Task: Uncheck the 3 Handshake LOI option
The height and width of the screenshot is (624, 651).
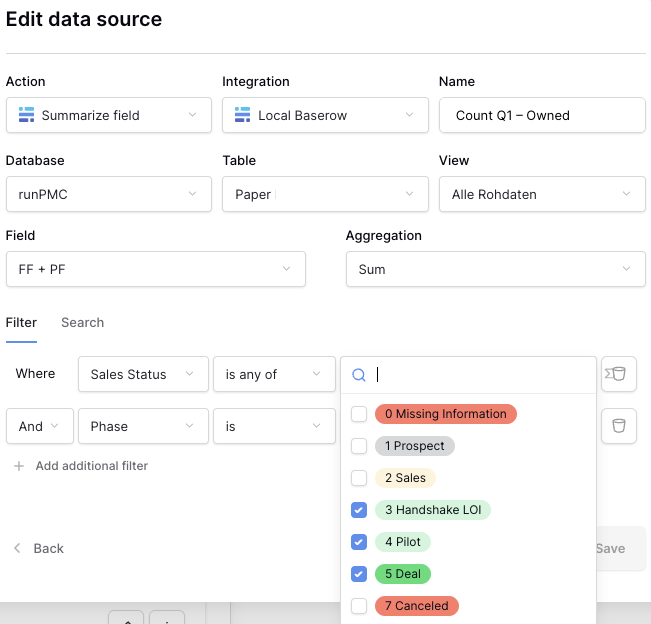Action: click(359, 510)
